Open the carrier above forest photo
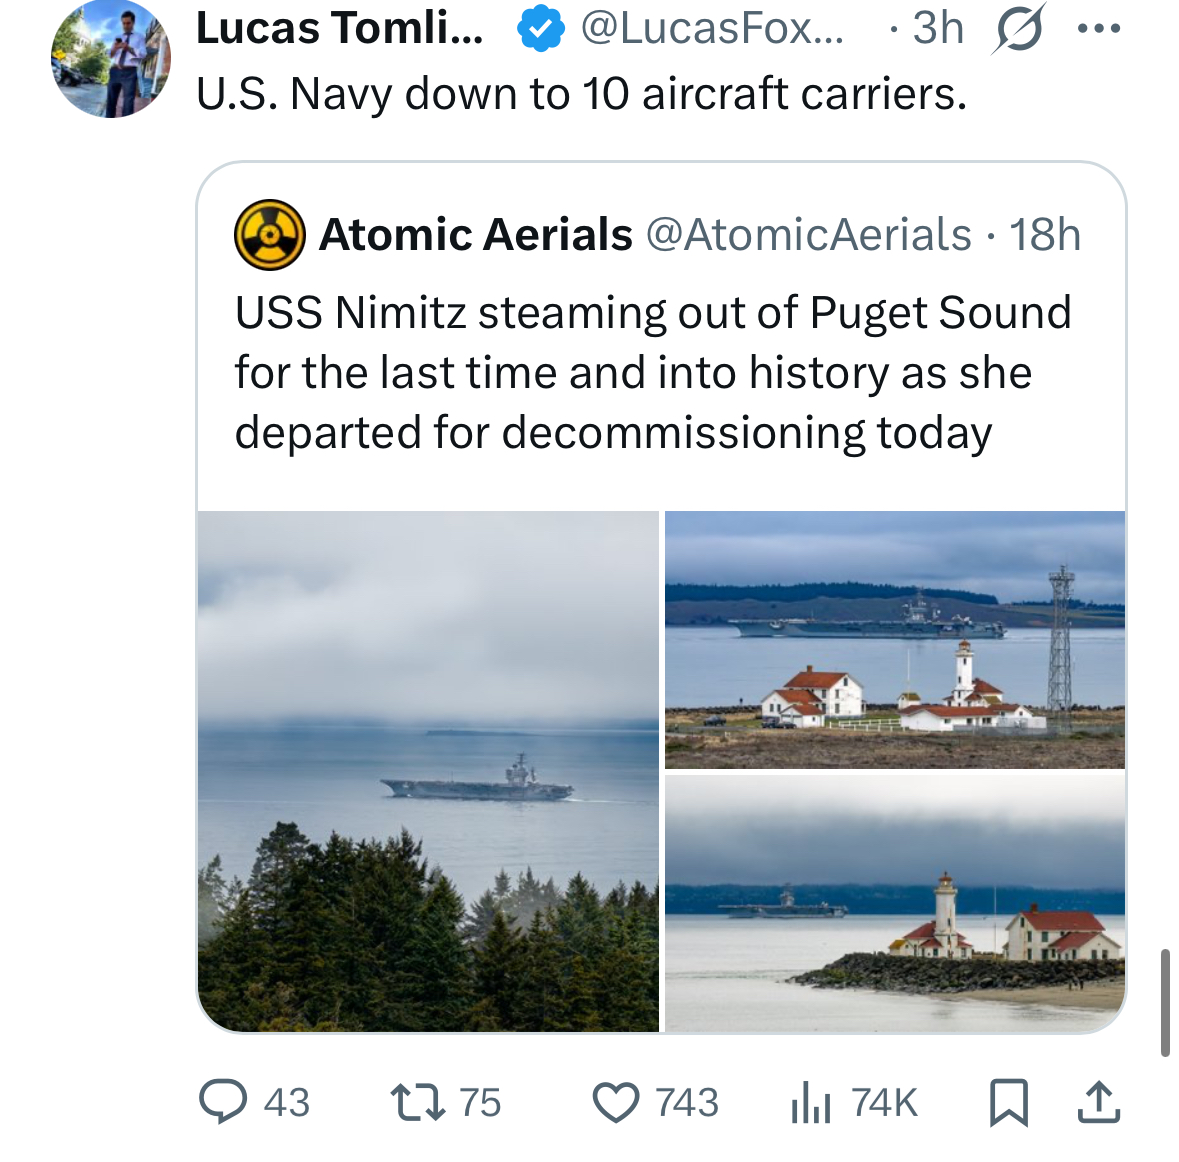The width and height of the screenshot is (1179, 1162). click(x=428, y=771)
